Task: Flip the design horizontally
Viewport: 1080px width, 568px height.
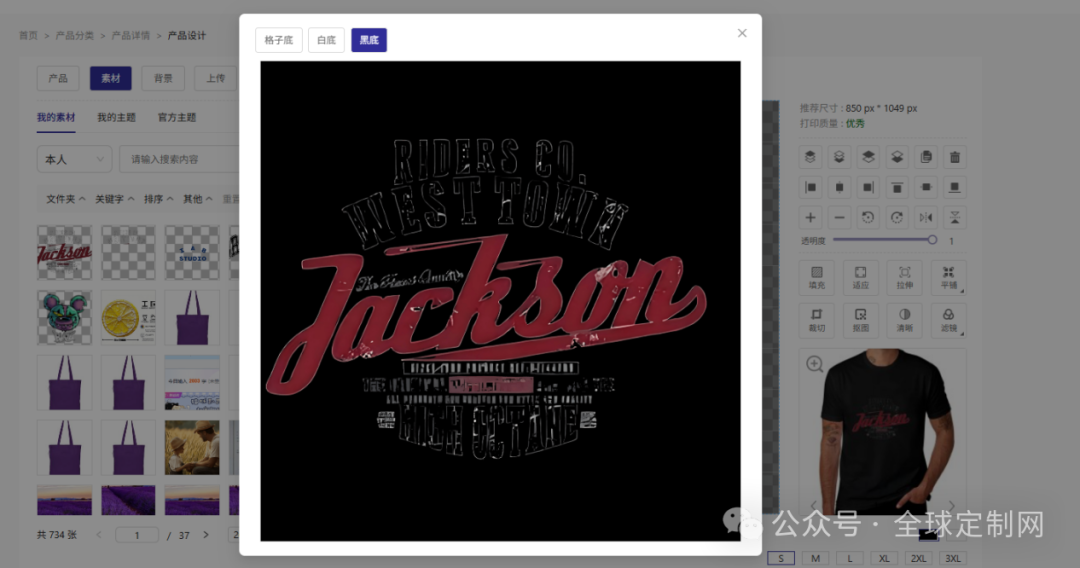Action: tap(926, 217)
